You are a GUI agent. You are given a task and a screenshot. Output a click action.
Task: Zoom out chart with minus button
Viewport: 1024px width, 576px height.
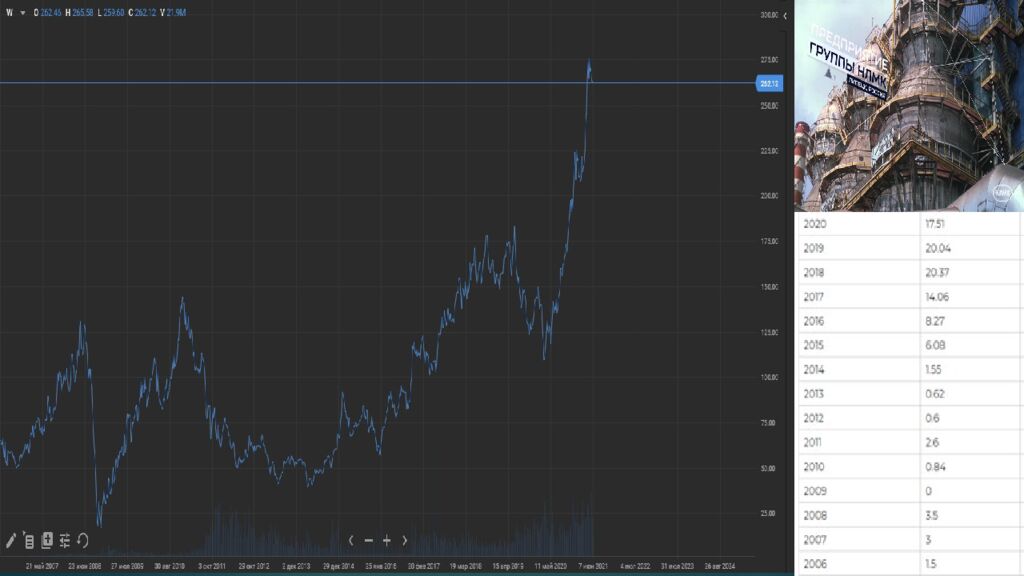tap(368, 540)
